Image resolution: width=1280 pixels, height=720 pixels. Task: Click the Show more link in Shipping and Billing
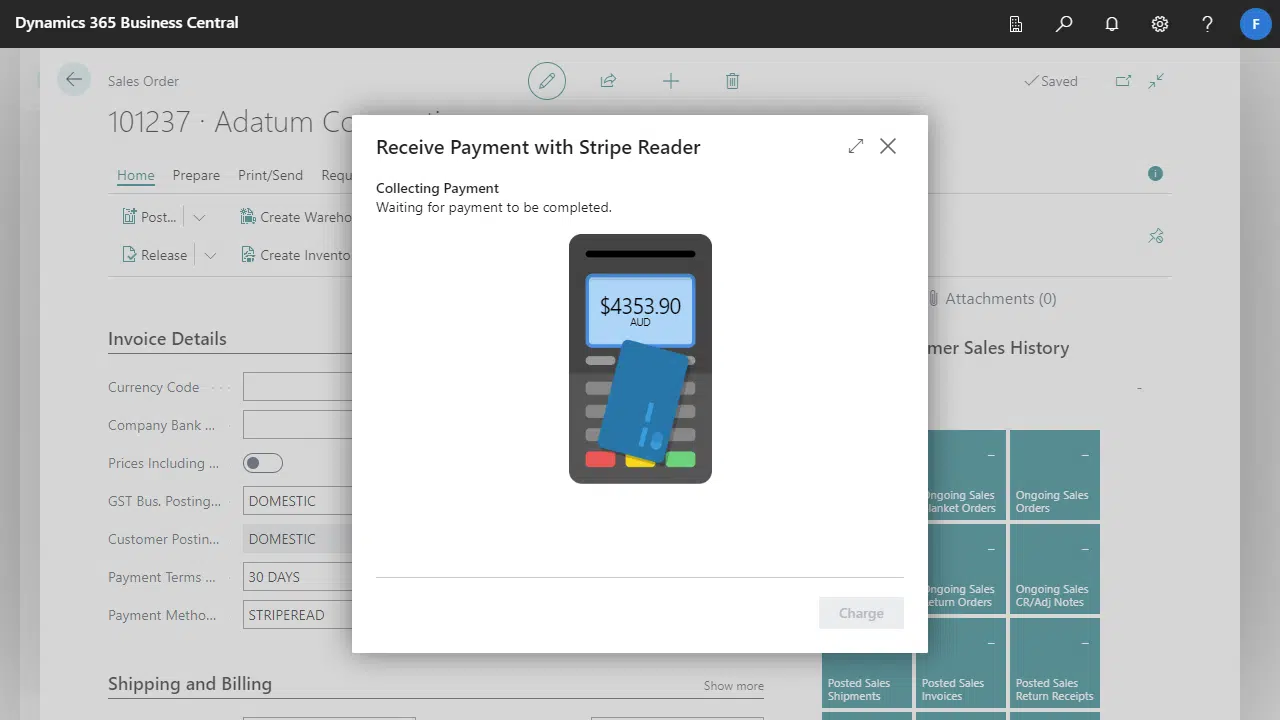tap(733, 686)
